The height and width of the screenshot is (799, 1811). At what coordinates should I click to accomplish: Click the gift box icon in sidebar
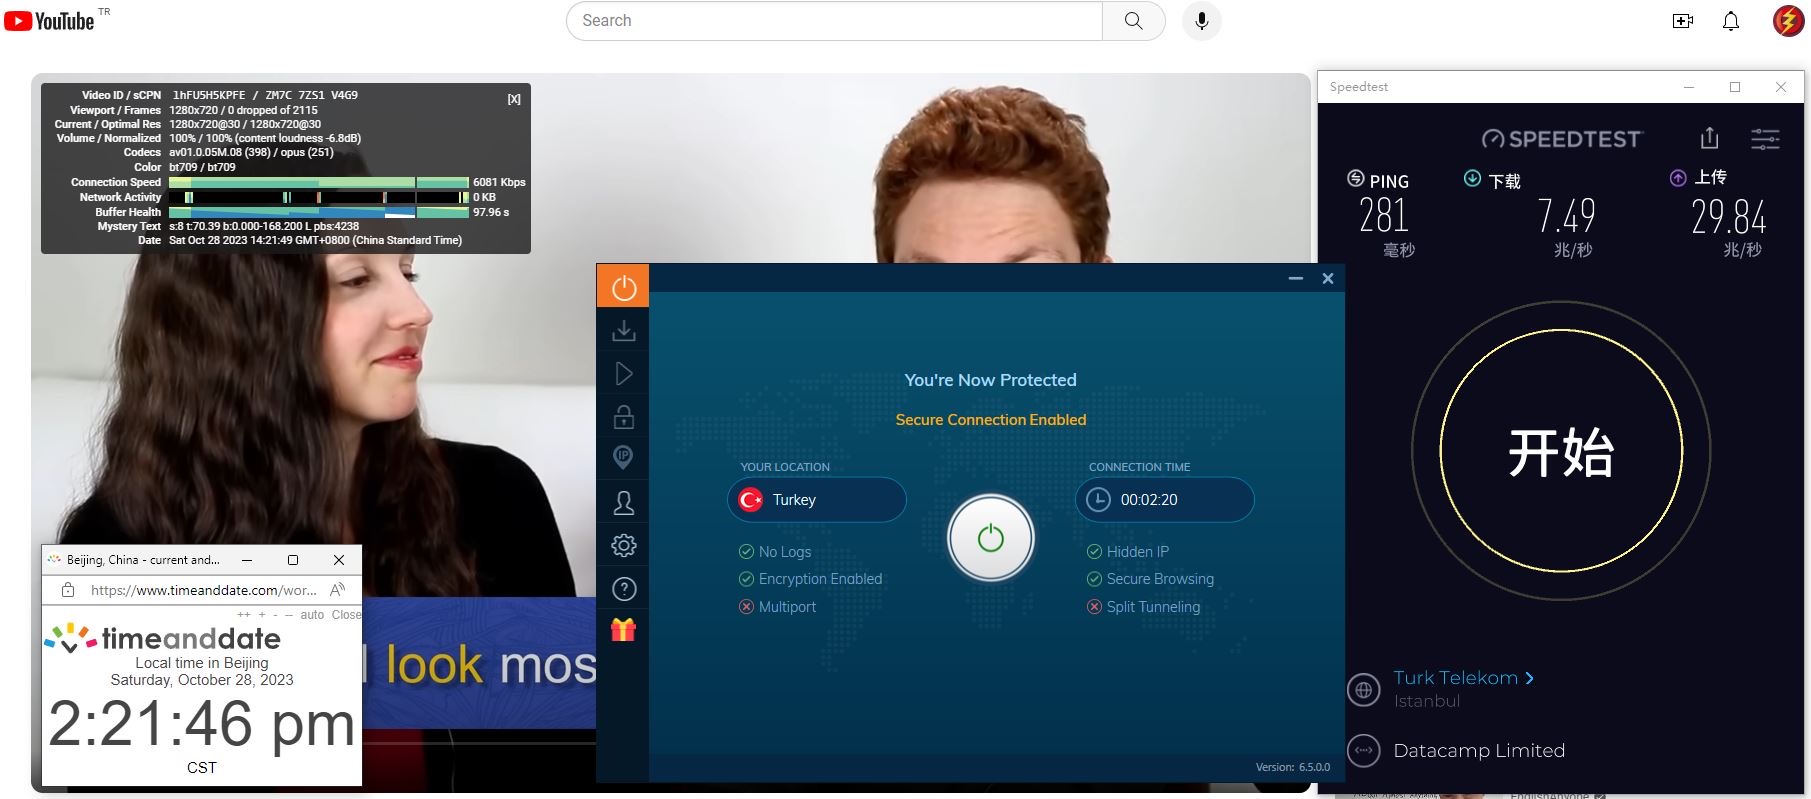[623, 630]
